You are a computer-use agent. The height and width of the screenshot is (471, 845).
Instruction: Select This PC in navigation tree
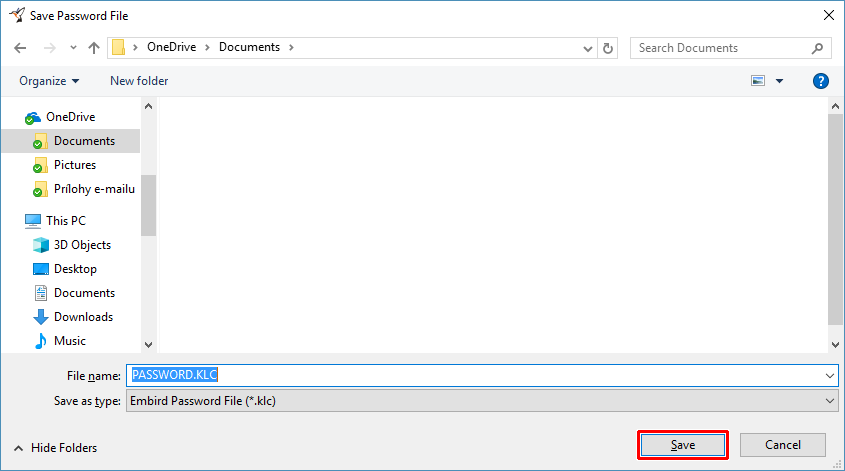pyautogui.click(x=66, y=221)
